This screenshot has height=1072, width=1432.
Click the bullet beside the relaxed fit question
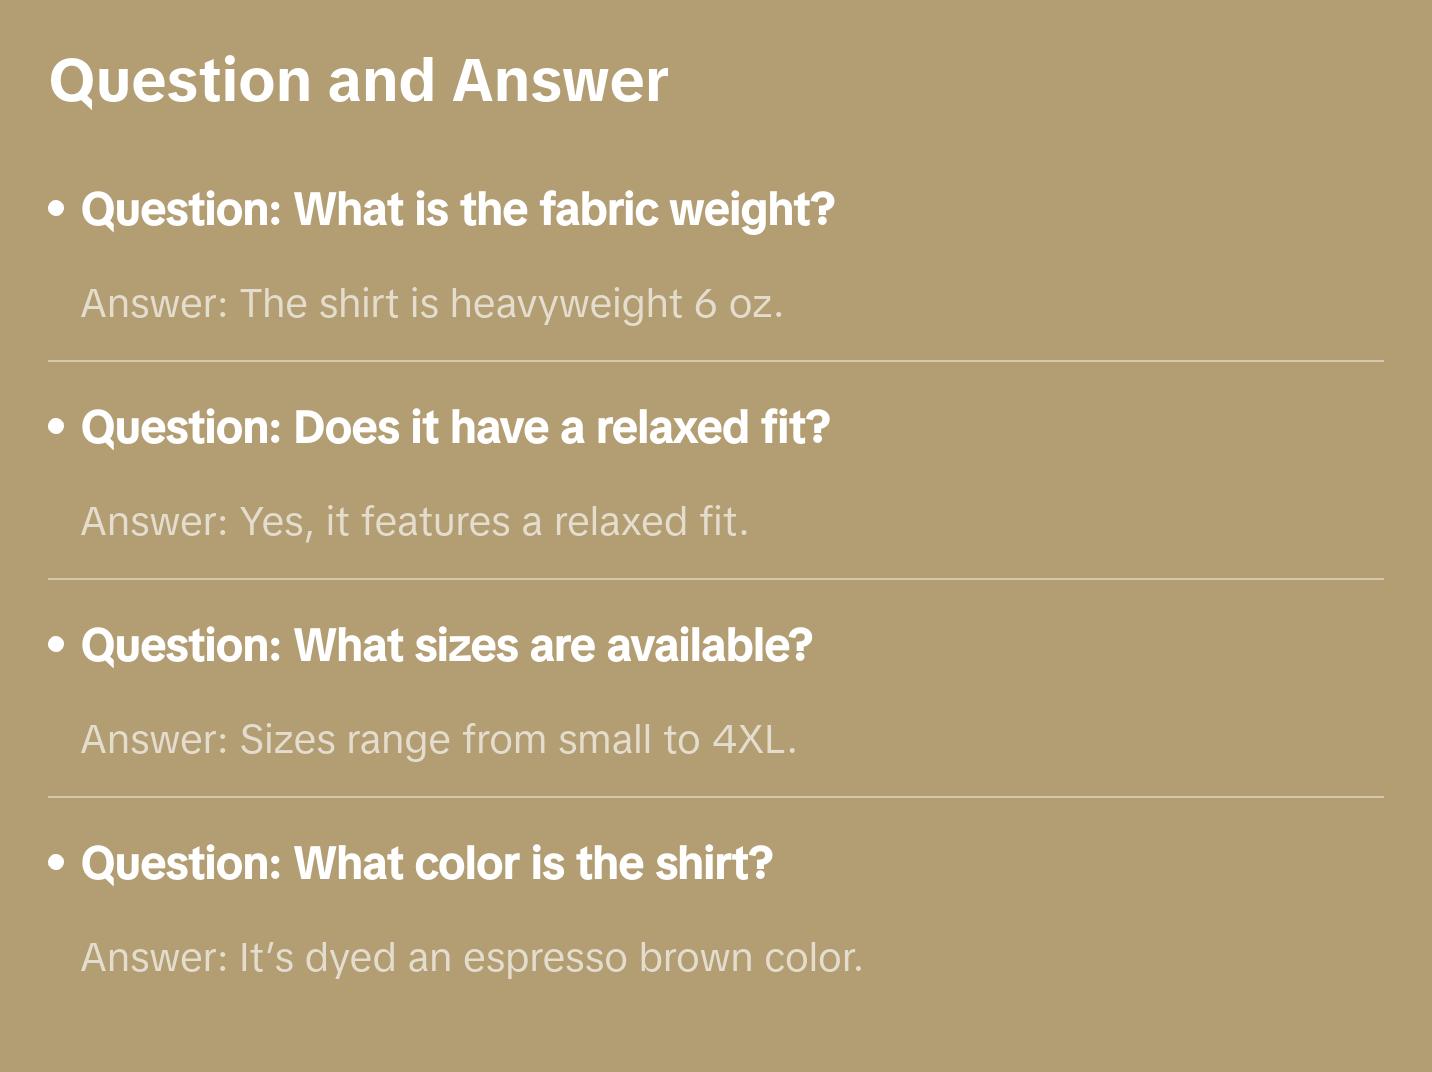click(x=57, y=427)
